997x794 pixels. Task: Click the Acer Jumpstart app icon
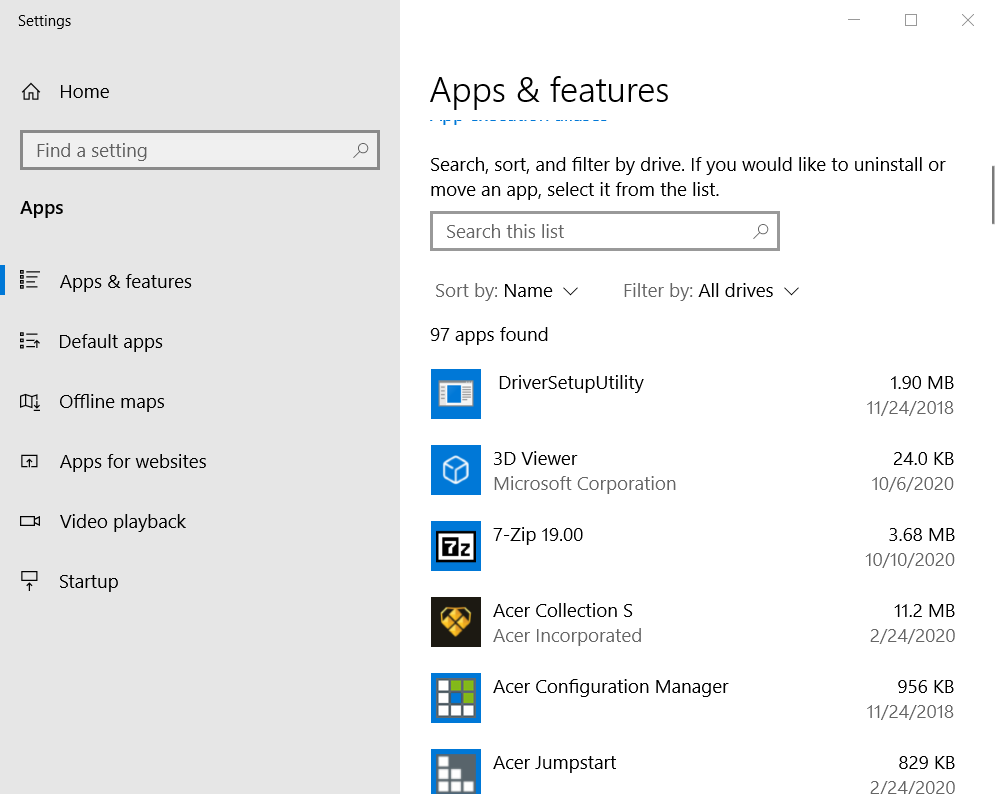tap(455, 772)
